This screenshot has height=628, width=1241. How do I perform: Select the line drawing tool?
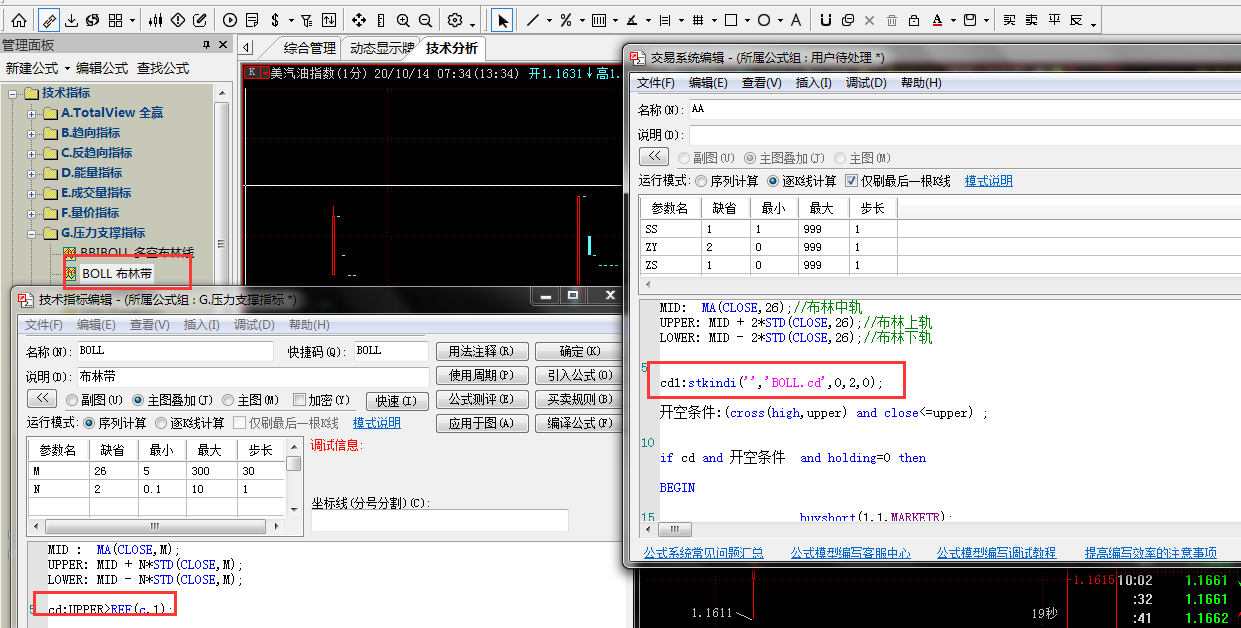[x=533, y=20]
